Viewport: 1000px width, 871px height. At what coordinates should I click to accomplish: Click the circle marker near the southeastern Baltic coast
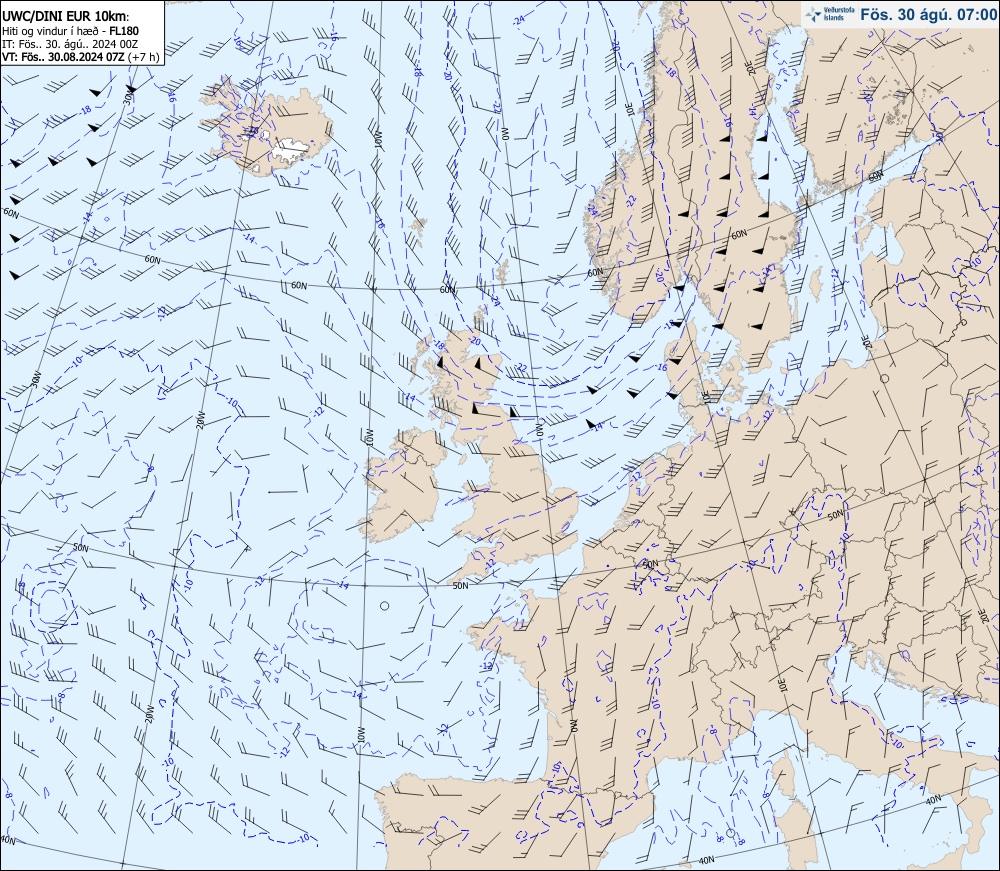click(x=885, y=379)
